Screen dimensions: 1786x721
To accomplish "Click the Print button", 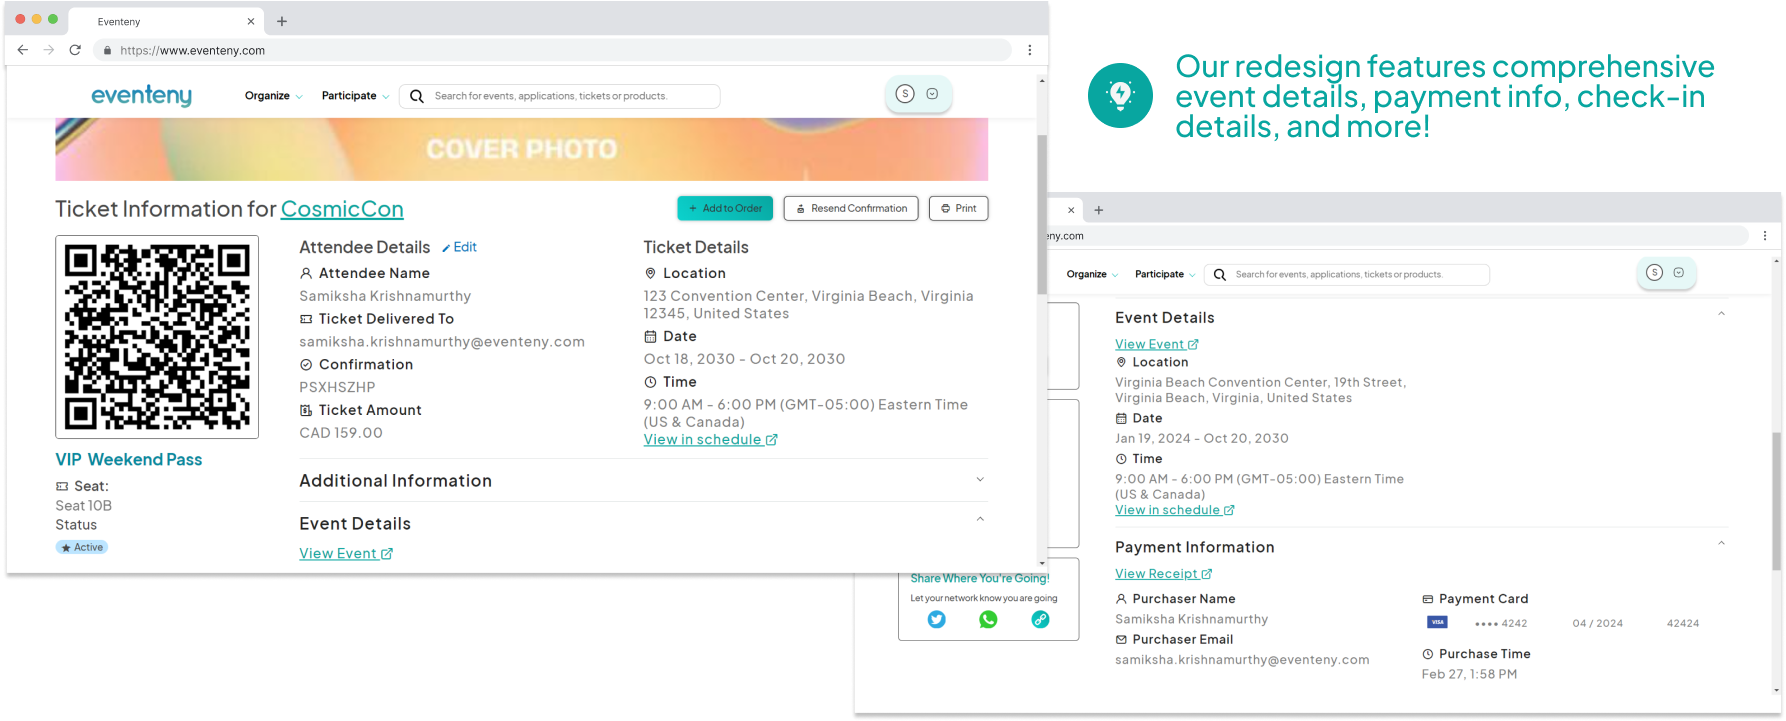I will click(958, 208).
